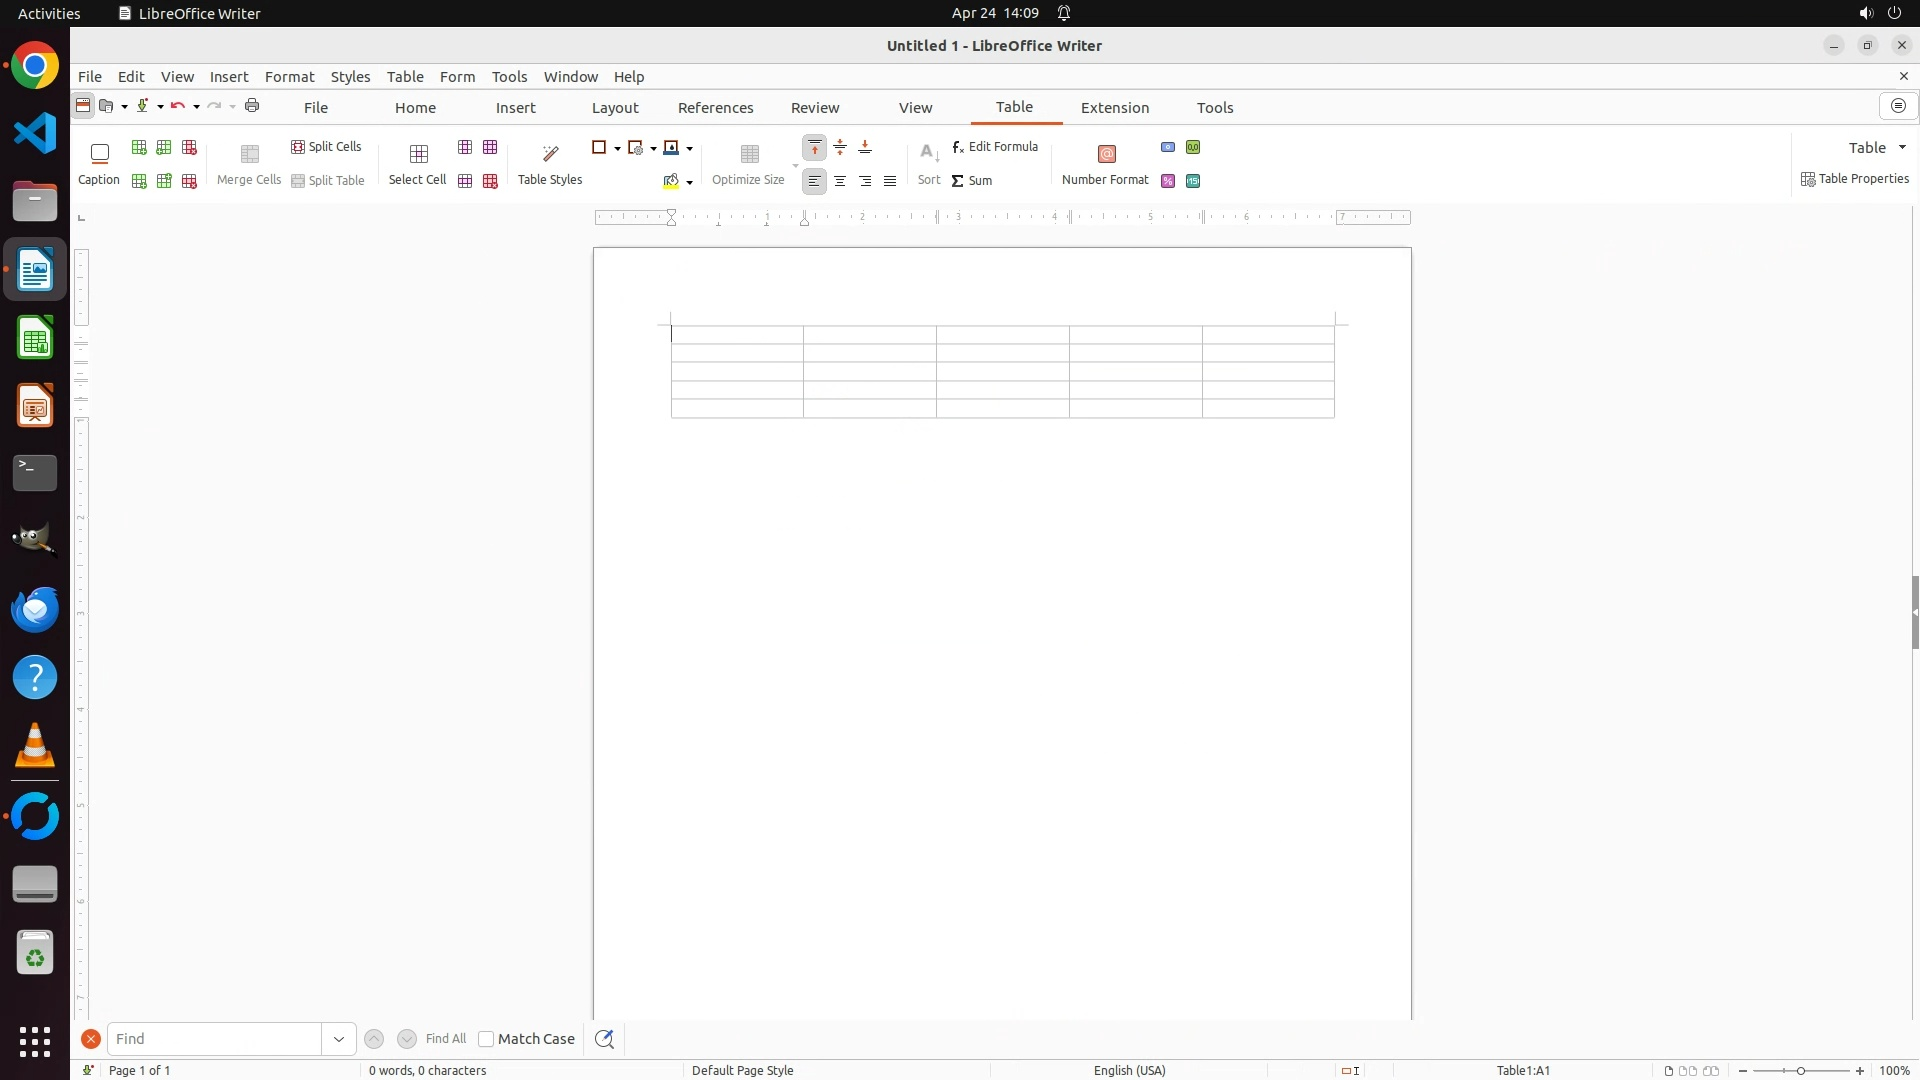Screen dimensions: 1920x1080
Task: Click the Table Styles wand icon
Action: coord(550,154)
